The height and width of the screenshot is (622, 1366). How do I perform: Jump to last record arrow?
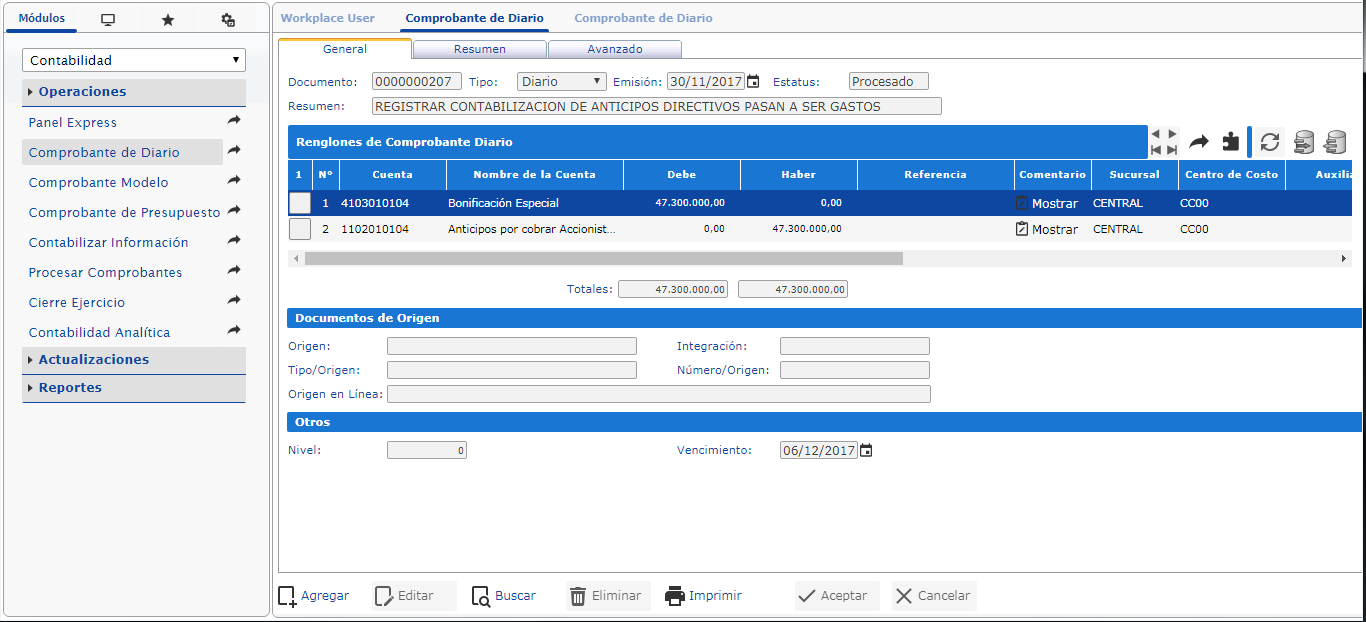[1173, 150]
